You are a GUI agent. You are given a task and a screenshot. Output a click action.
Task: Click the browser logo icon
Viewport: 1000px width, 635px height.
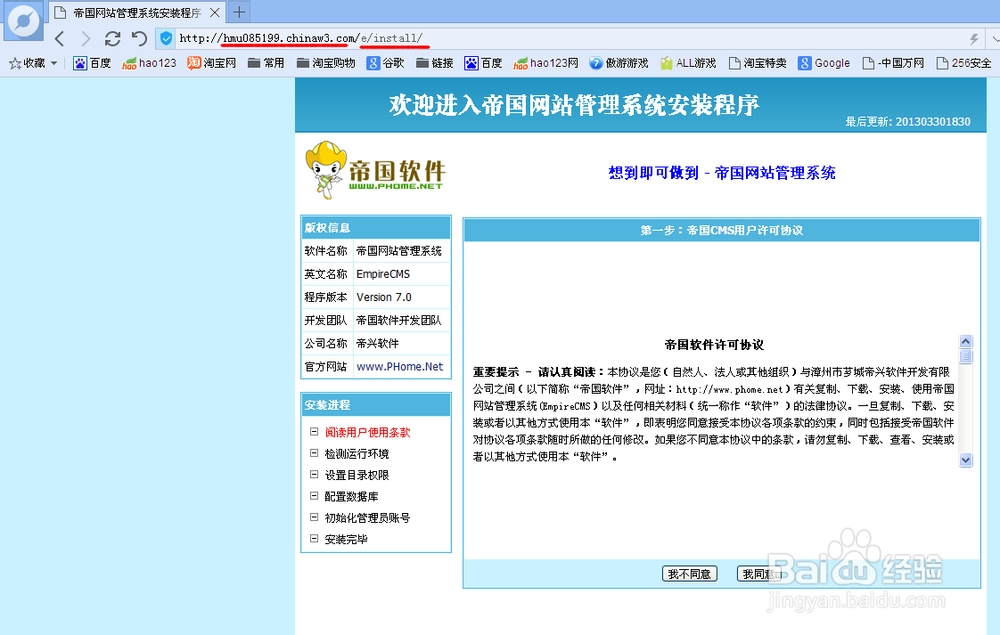24,21
